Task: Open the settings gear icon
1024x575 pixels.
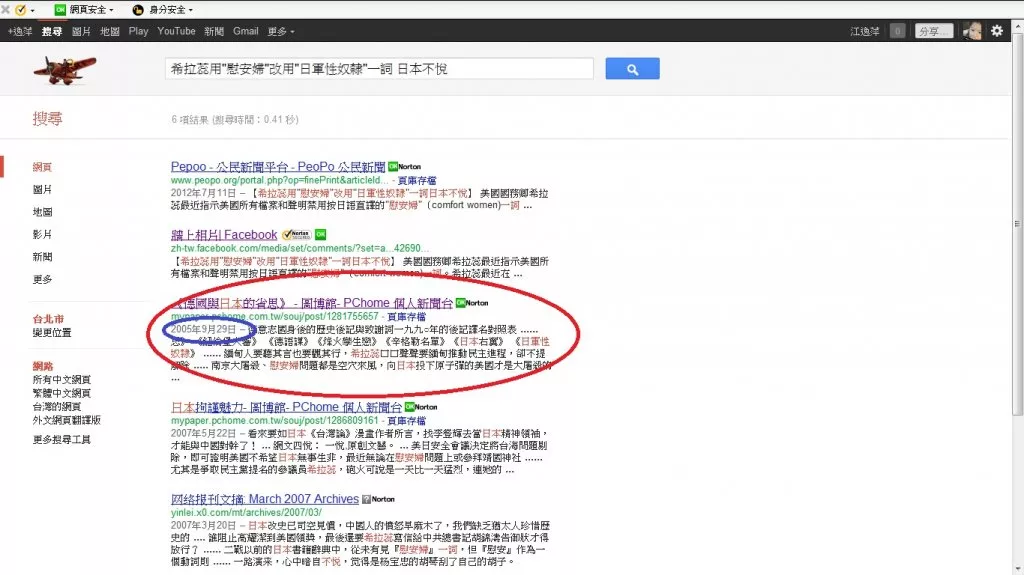Action: pyautogui.click(x=997, y=31)
